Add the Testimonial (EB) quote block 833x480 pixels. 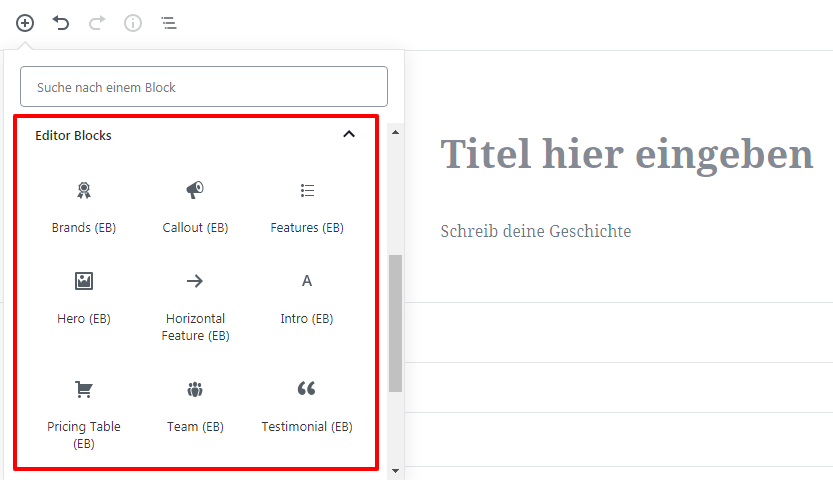[x=307, y=406]
